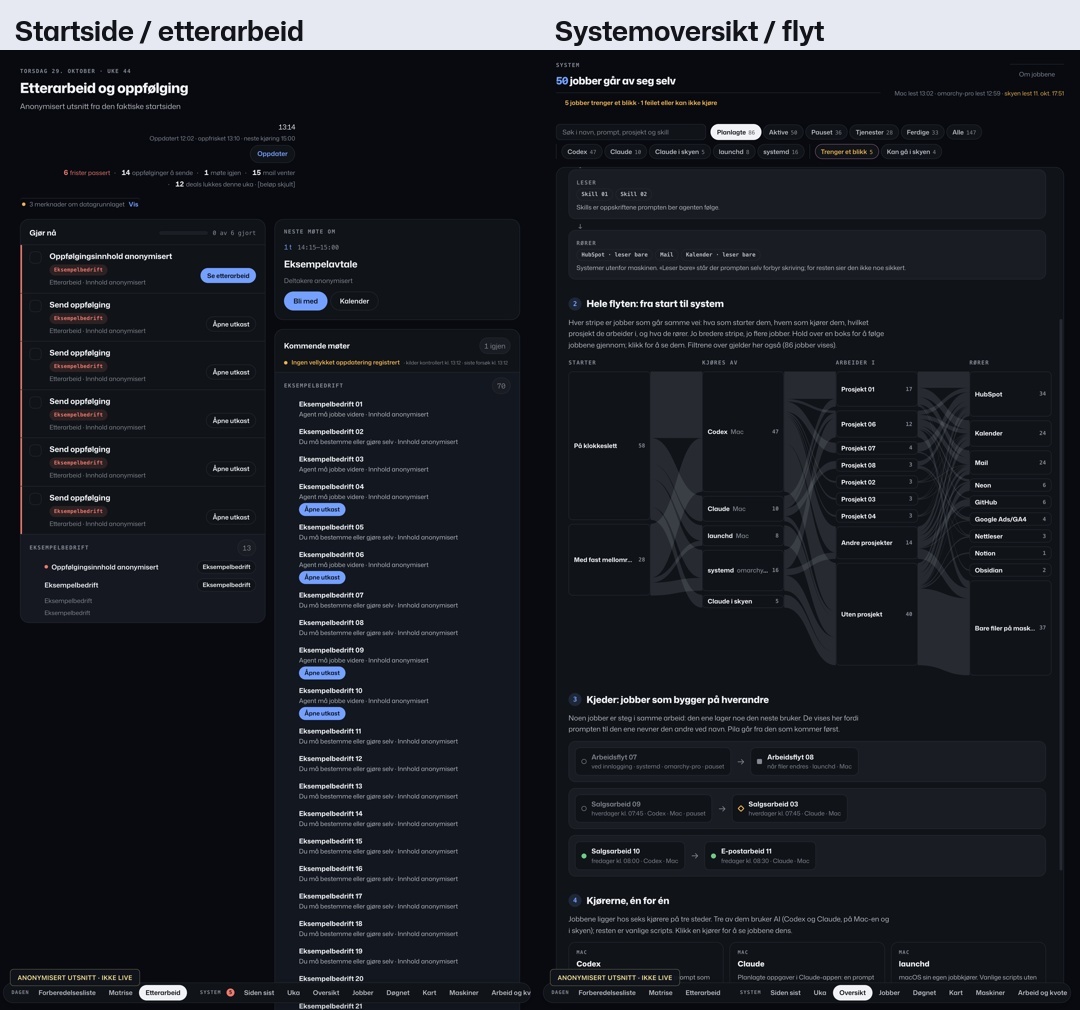Click Bli med for Eksempelavtale
Image resolution: width=1080 pixels, height=1010 pixels.
[305, 301]
